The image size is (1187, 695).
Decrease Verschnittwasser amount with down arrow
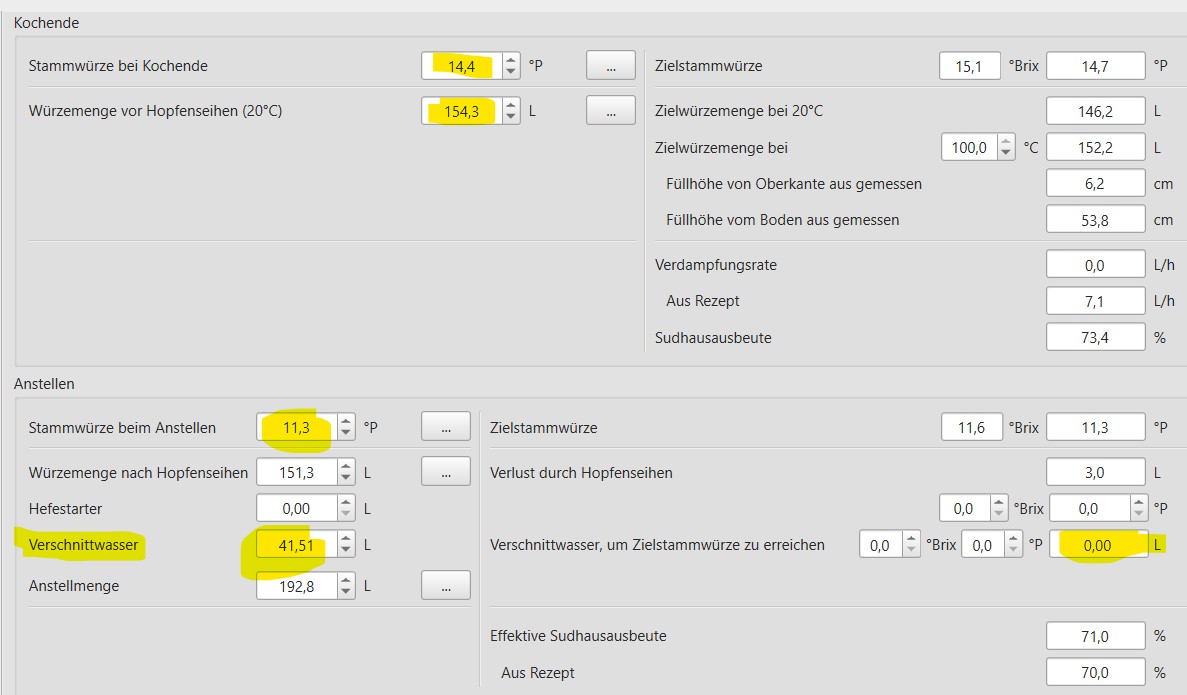[346, 550]
